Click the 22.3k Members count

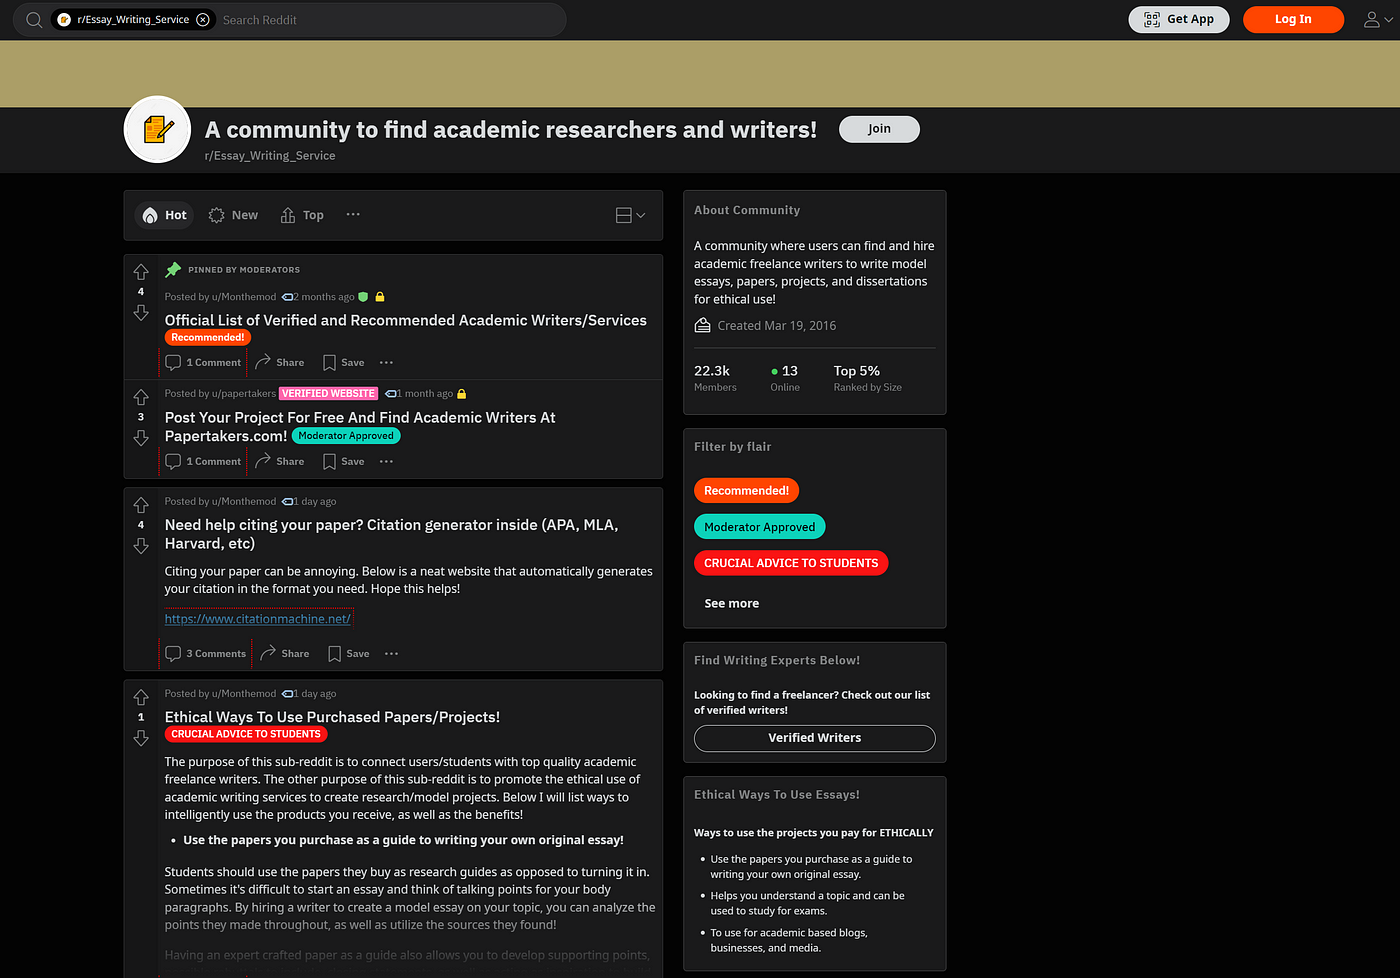[x=715, y=378]
